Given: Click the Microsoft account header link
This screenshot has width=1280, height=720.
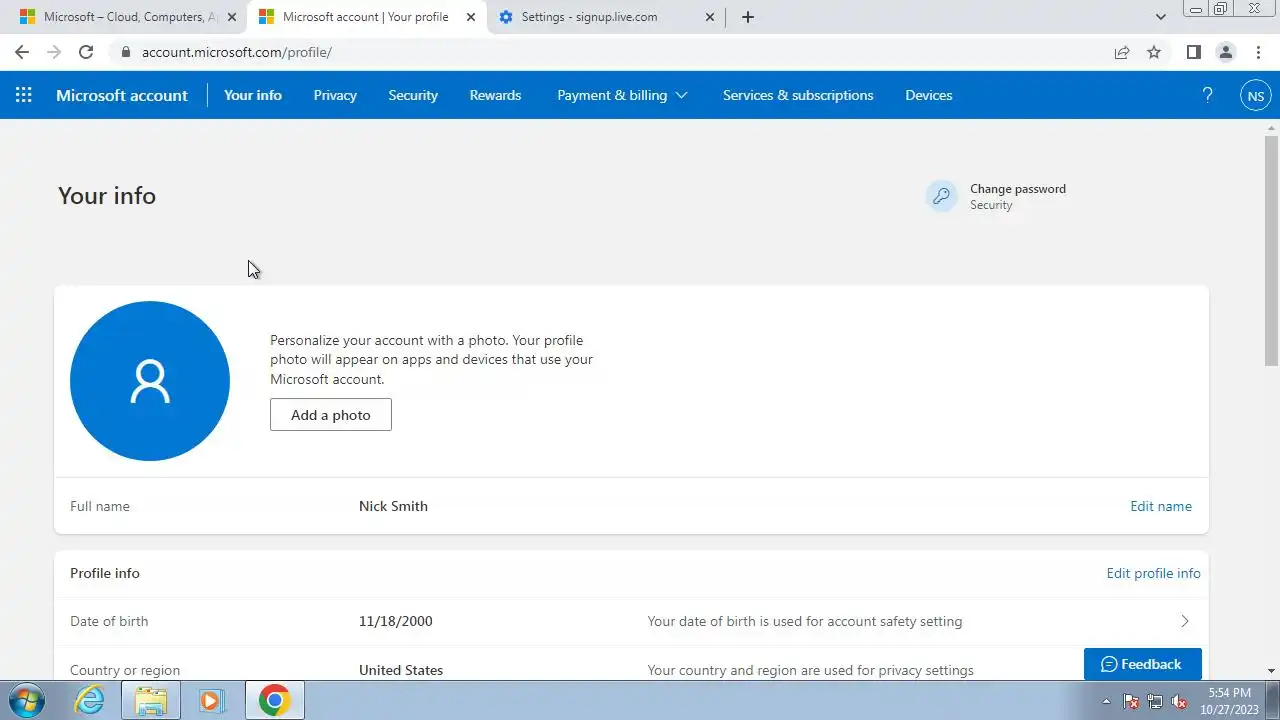Looking at the screenshot, I should 122,95.
